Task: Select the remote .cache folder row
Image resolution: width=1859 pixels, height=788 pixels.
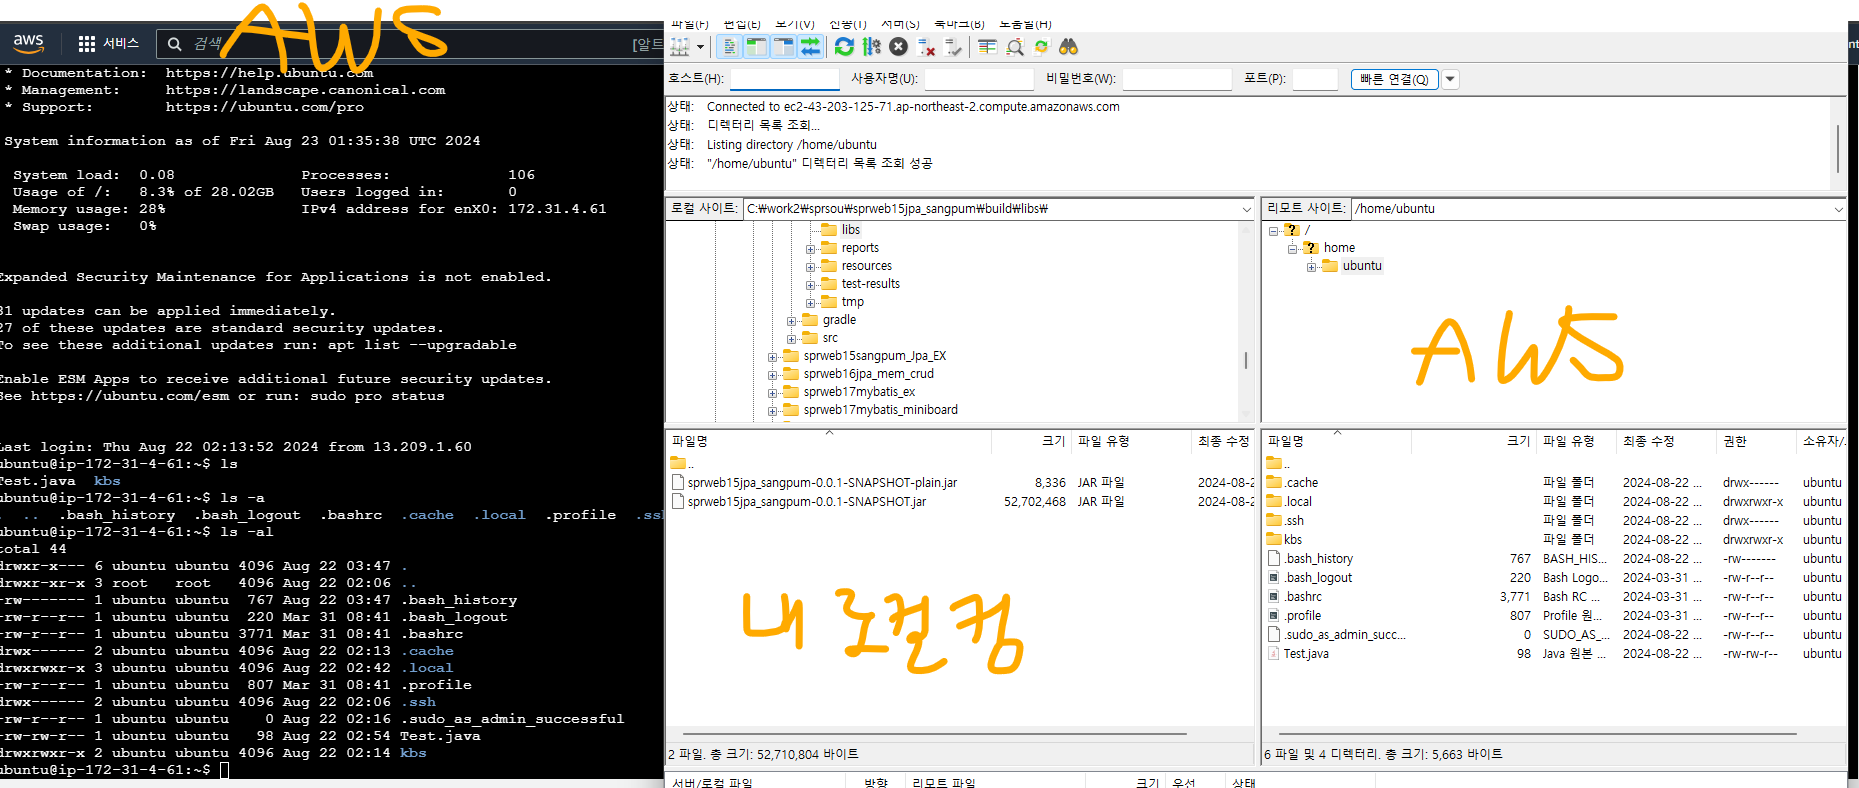Action: click(x=1553, y=483)
